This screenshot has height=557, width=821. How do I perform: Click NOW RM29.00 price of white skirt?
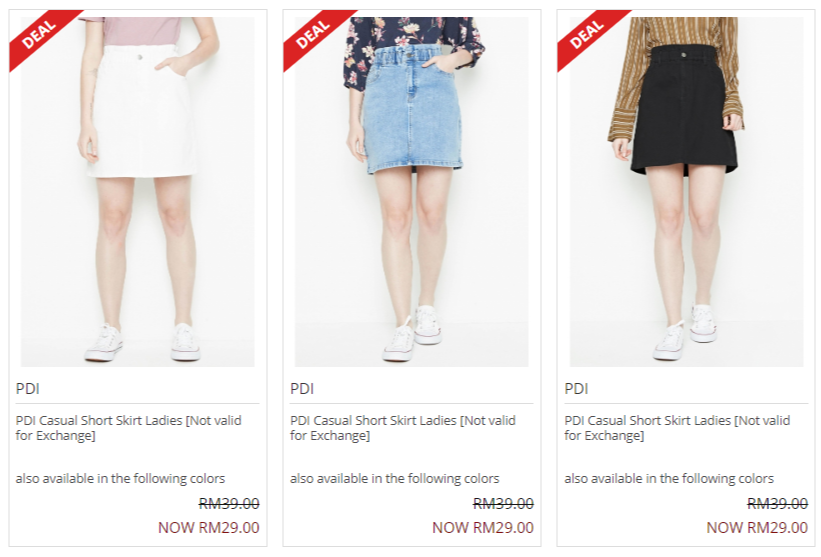209,527
